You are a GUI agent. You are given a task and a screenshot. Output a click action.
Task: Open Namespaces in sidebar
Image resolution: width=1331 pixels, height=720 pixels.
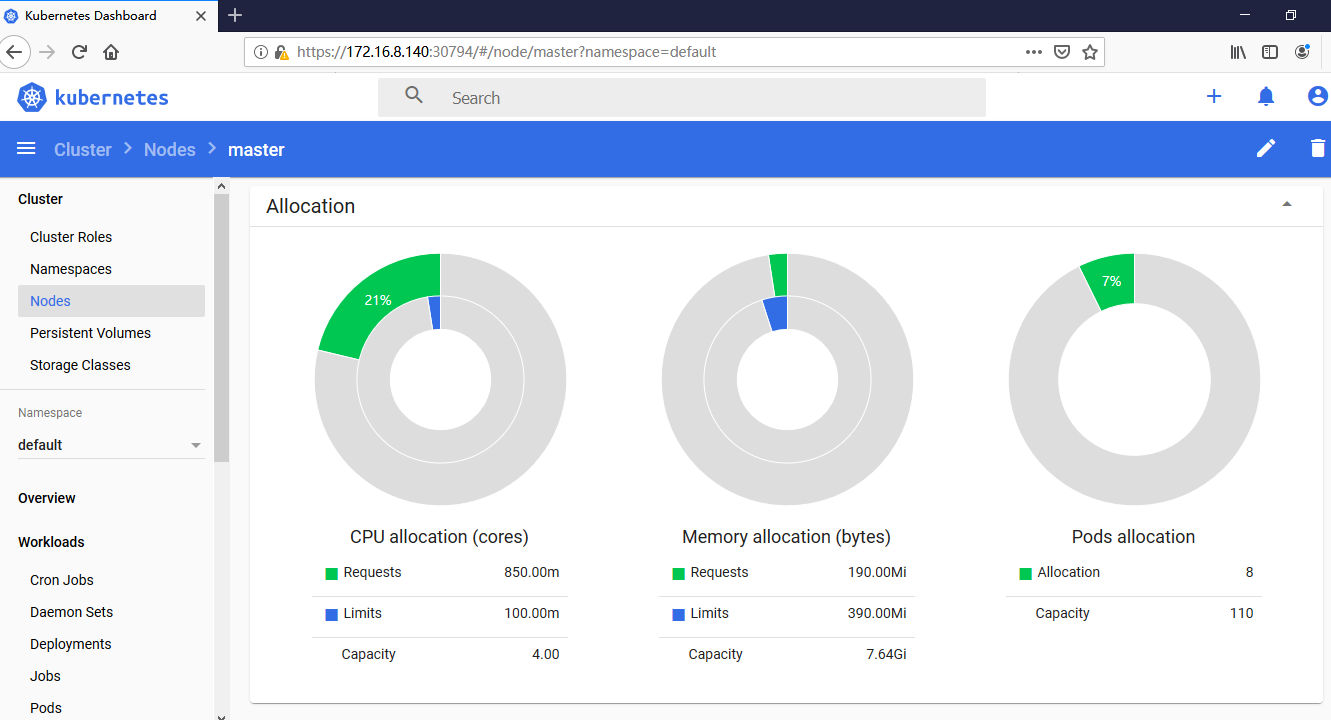(71, 269)
